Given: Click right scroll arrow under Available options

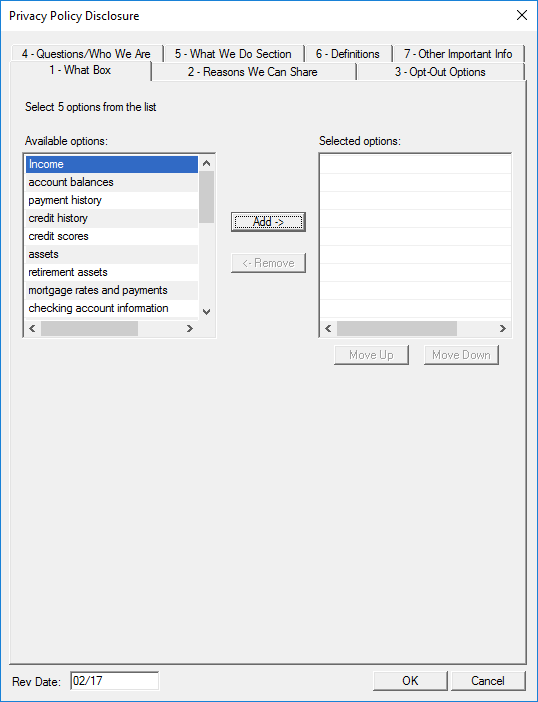Looking at the screenshot, I should [190, 329].
